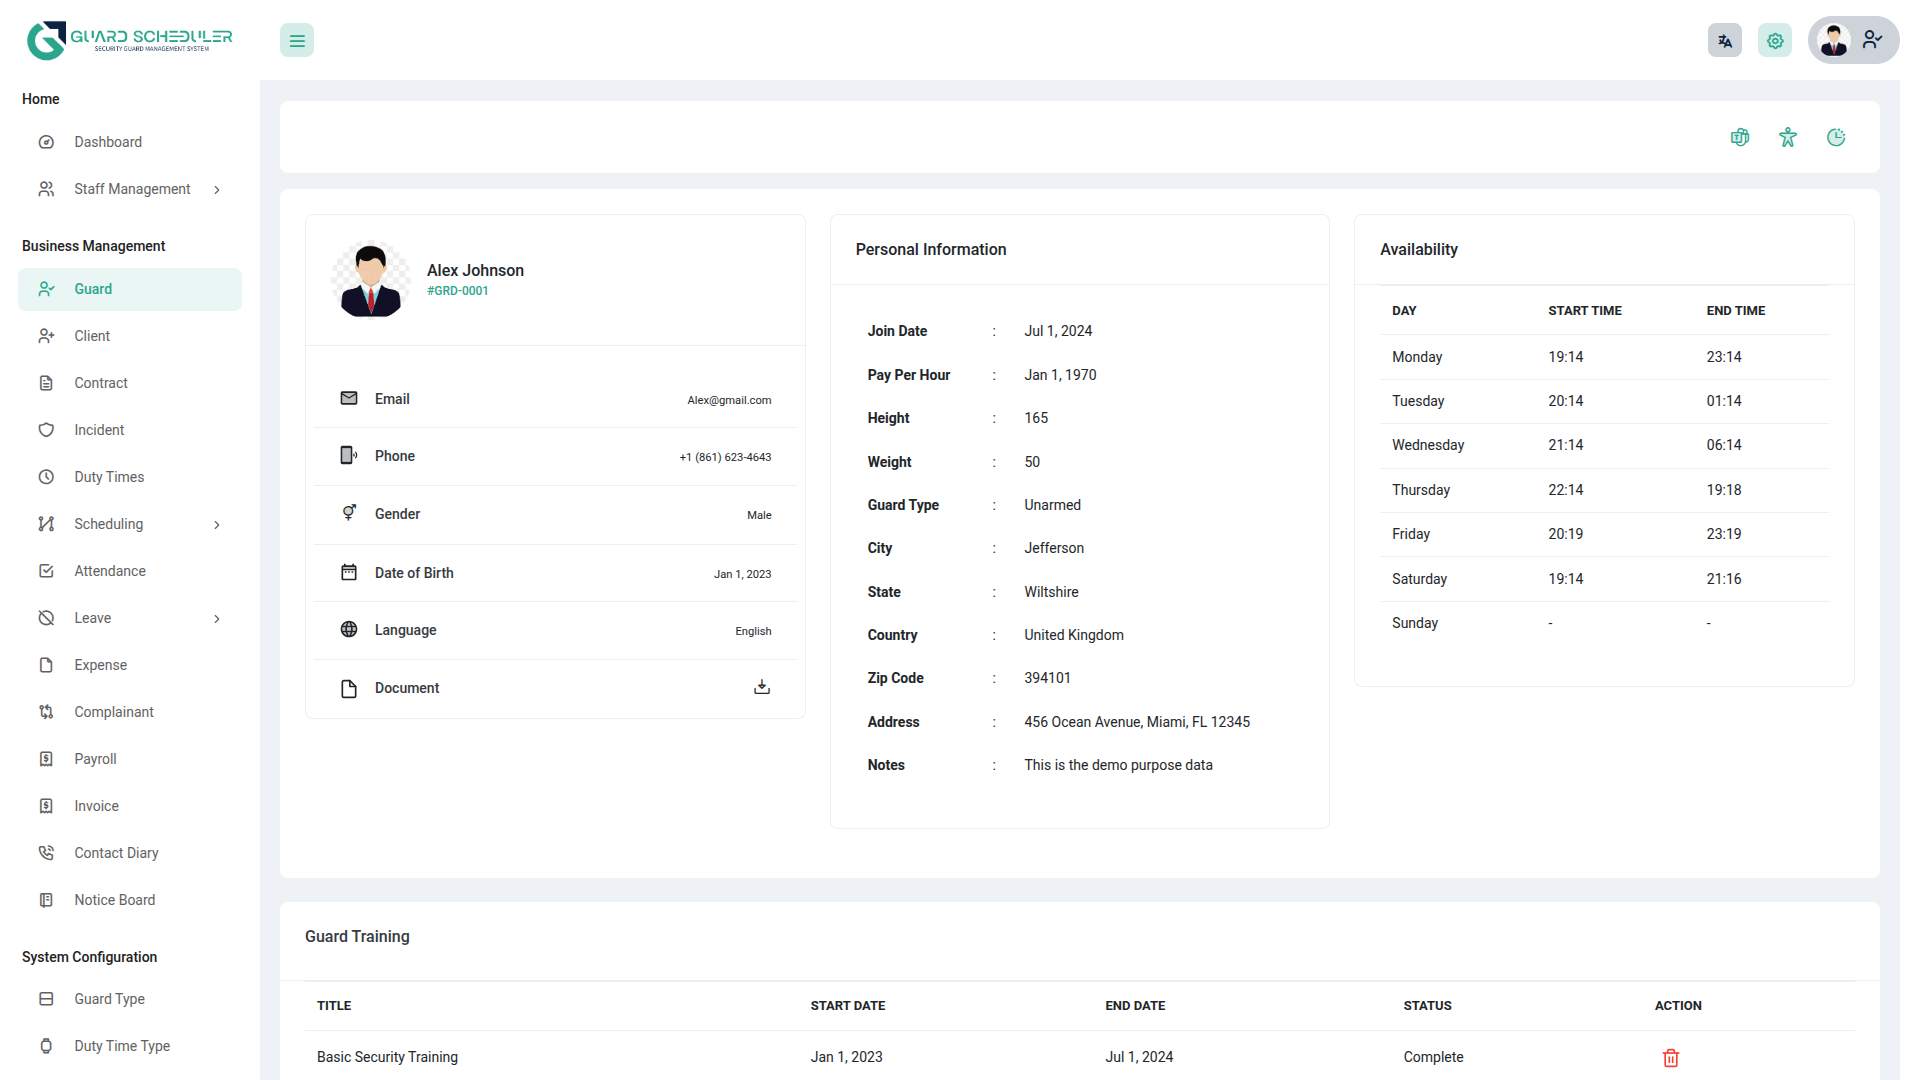
Task: Click the Teams-style icon in top card
Action: [x=1740, y=138]
